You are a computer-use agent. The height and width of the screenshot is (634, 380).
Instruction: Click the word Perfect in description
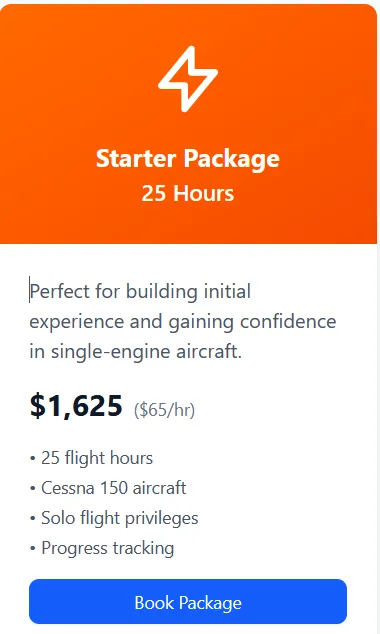pyautogui.click(x=59, y=291)
